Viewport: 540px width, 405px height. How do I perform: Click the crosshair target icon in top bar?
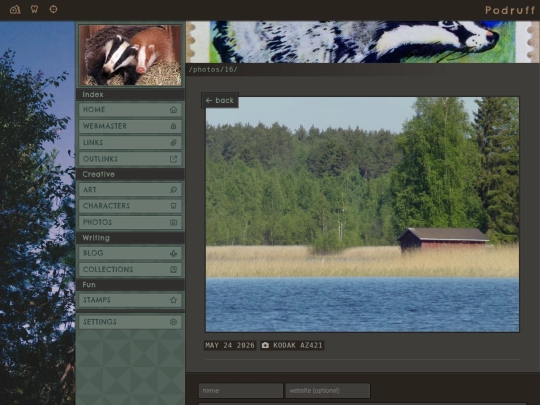pyautogui.click(x=53, y=9)
